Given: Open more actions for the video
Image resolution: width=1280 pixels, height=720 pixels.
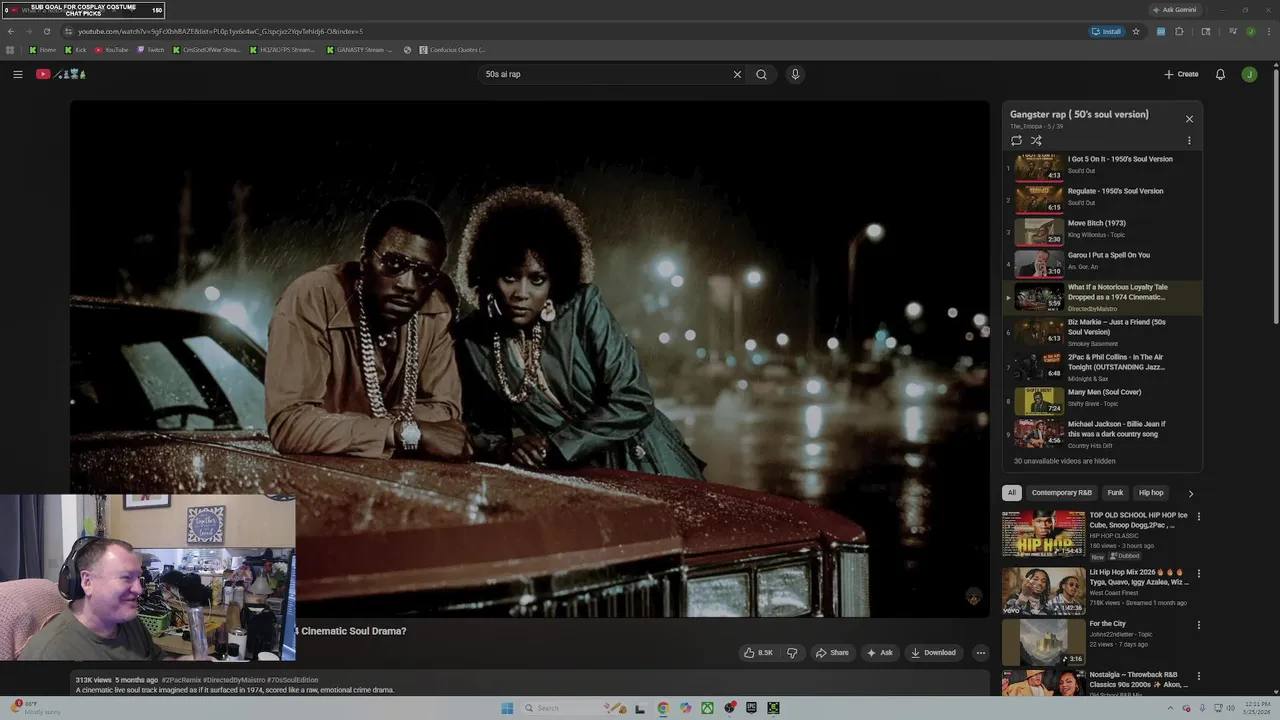Looking at the screenshot, I should (x=980, y=653).
